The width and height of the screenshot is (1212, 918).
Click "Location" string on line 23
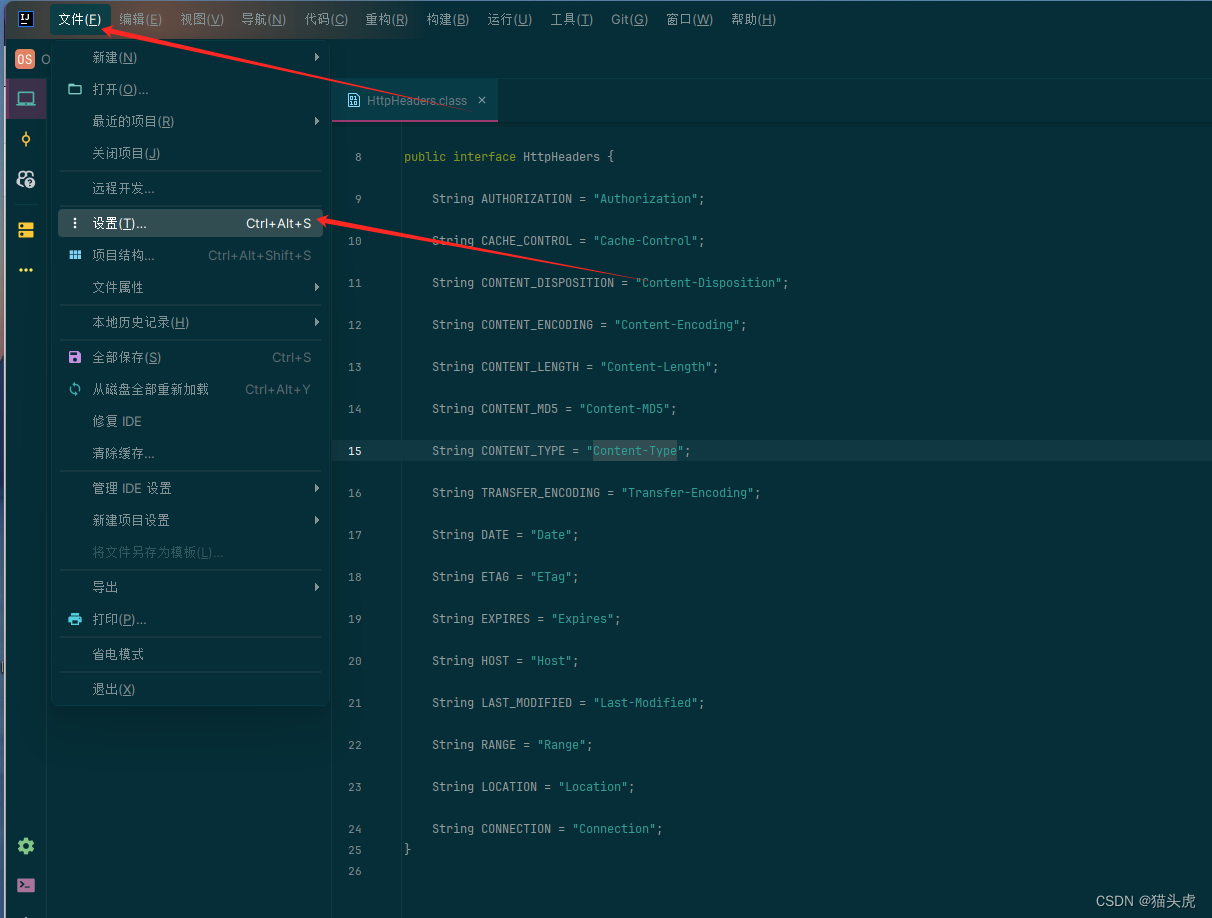pyautogui.click(x=593, y=787)
